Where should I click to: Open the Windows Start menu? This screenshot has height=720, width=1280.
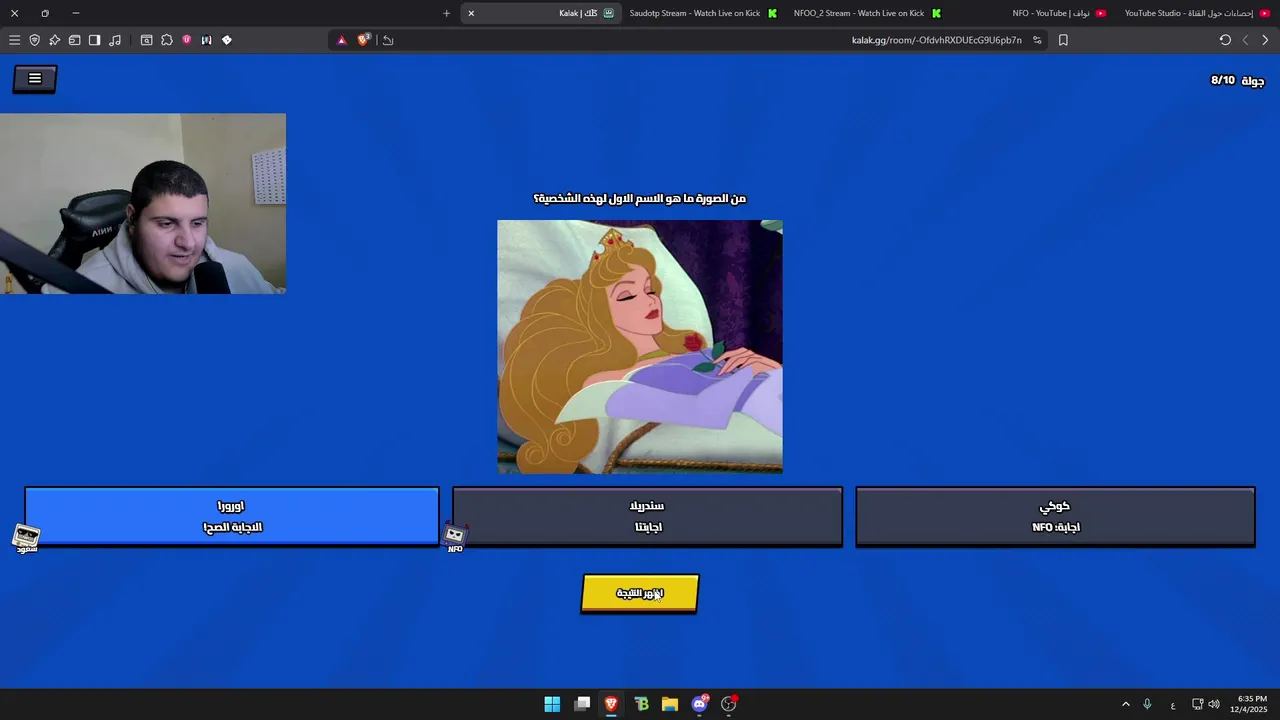[x=552, y=704]
